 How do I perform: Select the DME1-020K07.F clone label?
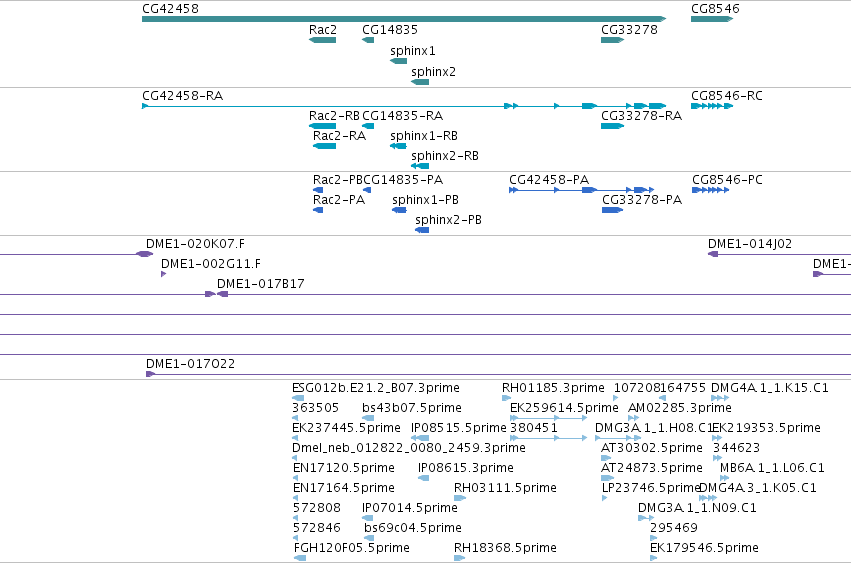pos(195,244)
